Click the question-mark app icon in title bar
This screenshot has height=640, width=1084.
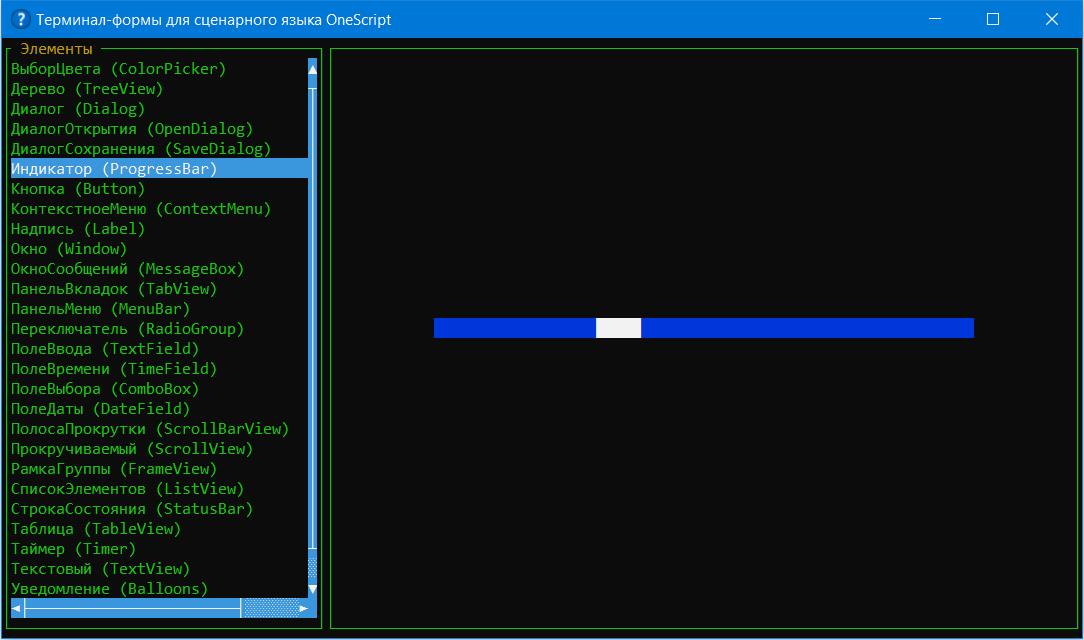click(x=19, y=19)
